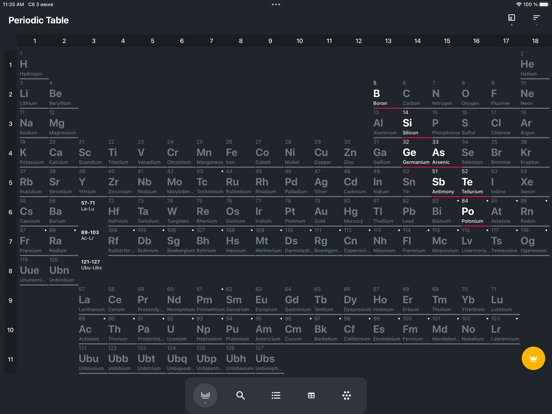Viewport: 552px width, 414px height.
Task: Select the Antimony element
Action: [x=446, y=182]
